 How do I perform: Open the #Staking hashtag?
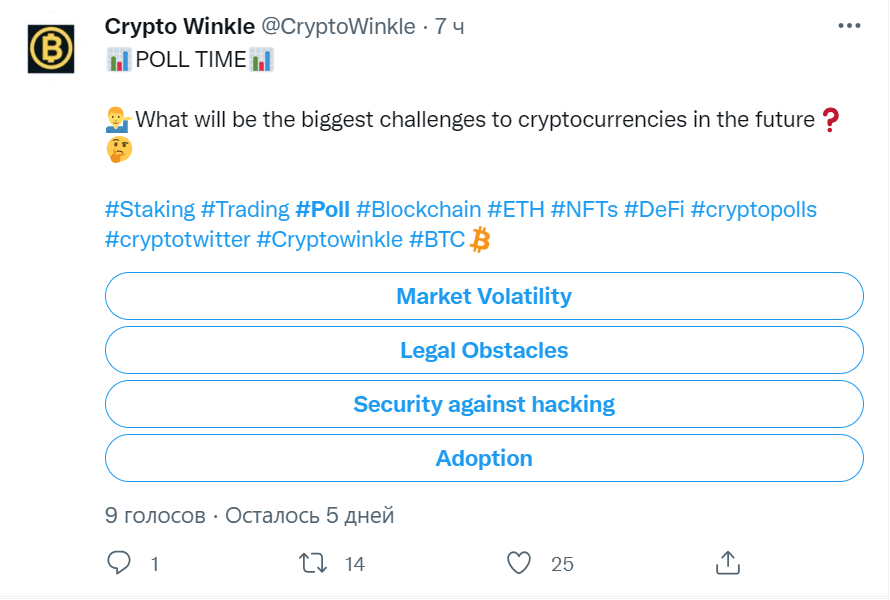click(x=149, y=210)
